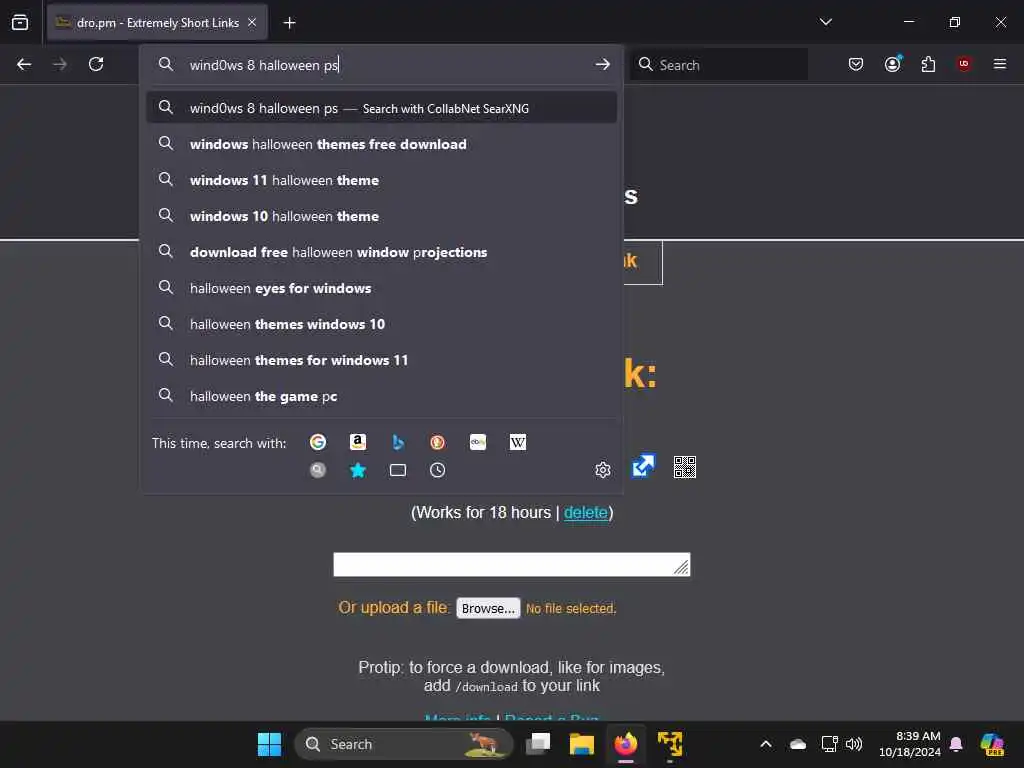The height and width of the screenshot is (768, 1024).
Task: Select 'windows 10 halloween theme' suggestion
Action: click(381, 216)
